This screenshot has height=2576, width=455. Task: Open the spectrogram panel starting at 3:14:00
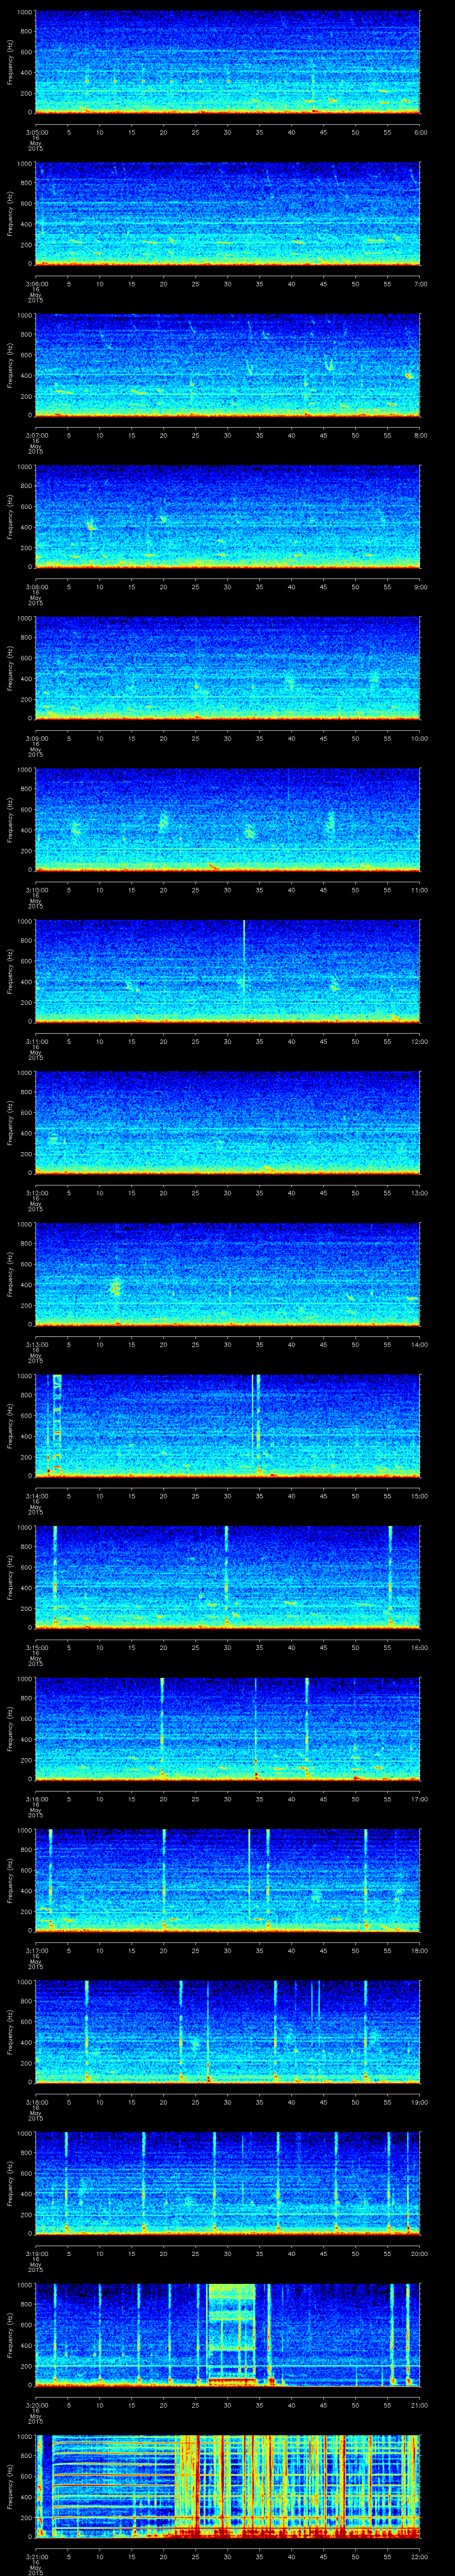[228, 1426]
